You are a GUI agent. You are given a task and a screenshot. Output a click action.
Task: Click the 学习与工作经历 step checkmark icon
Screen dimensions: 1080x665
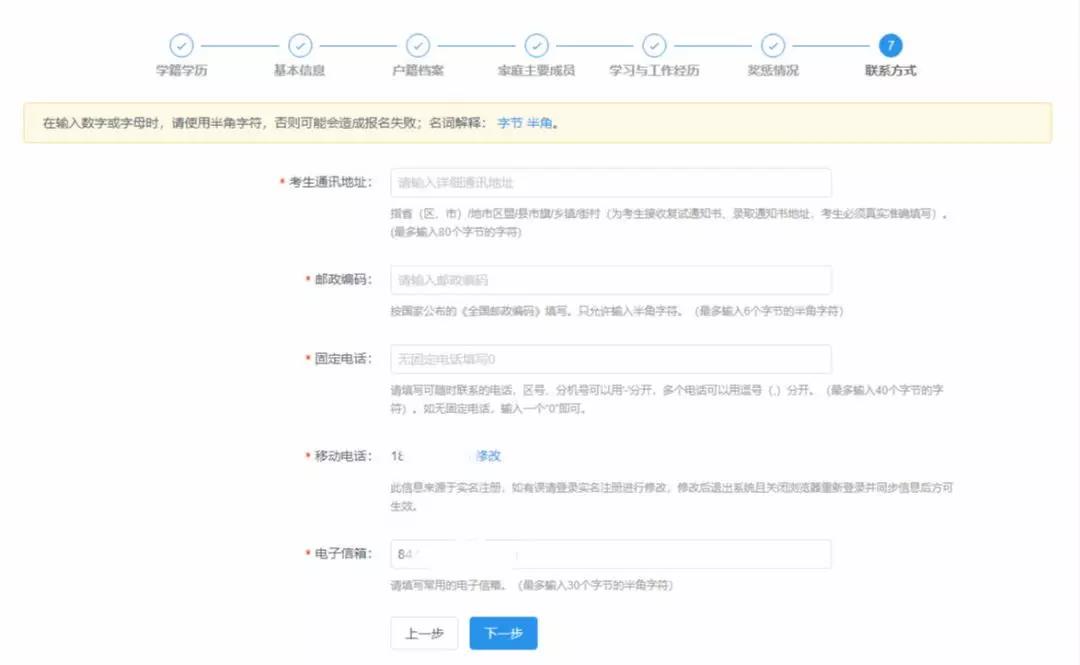click(x=655, y=46)
